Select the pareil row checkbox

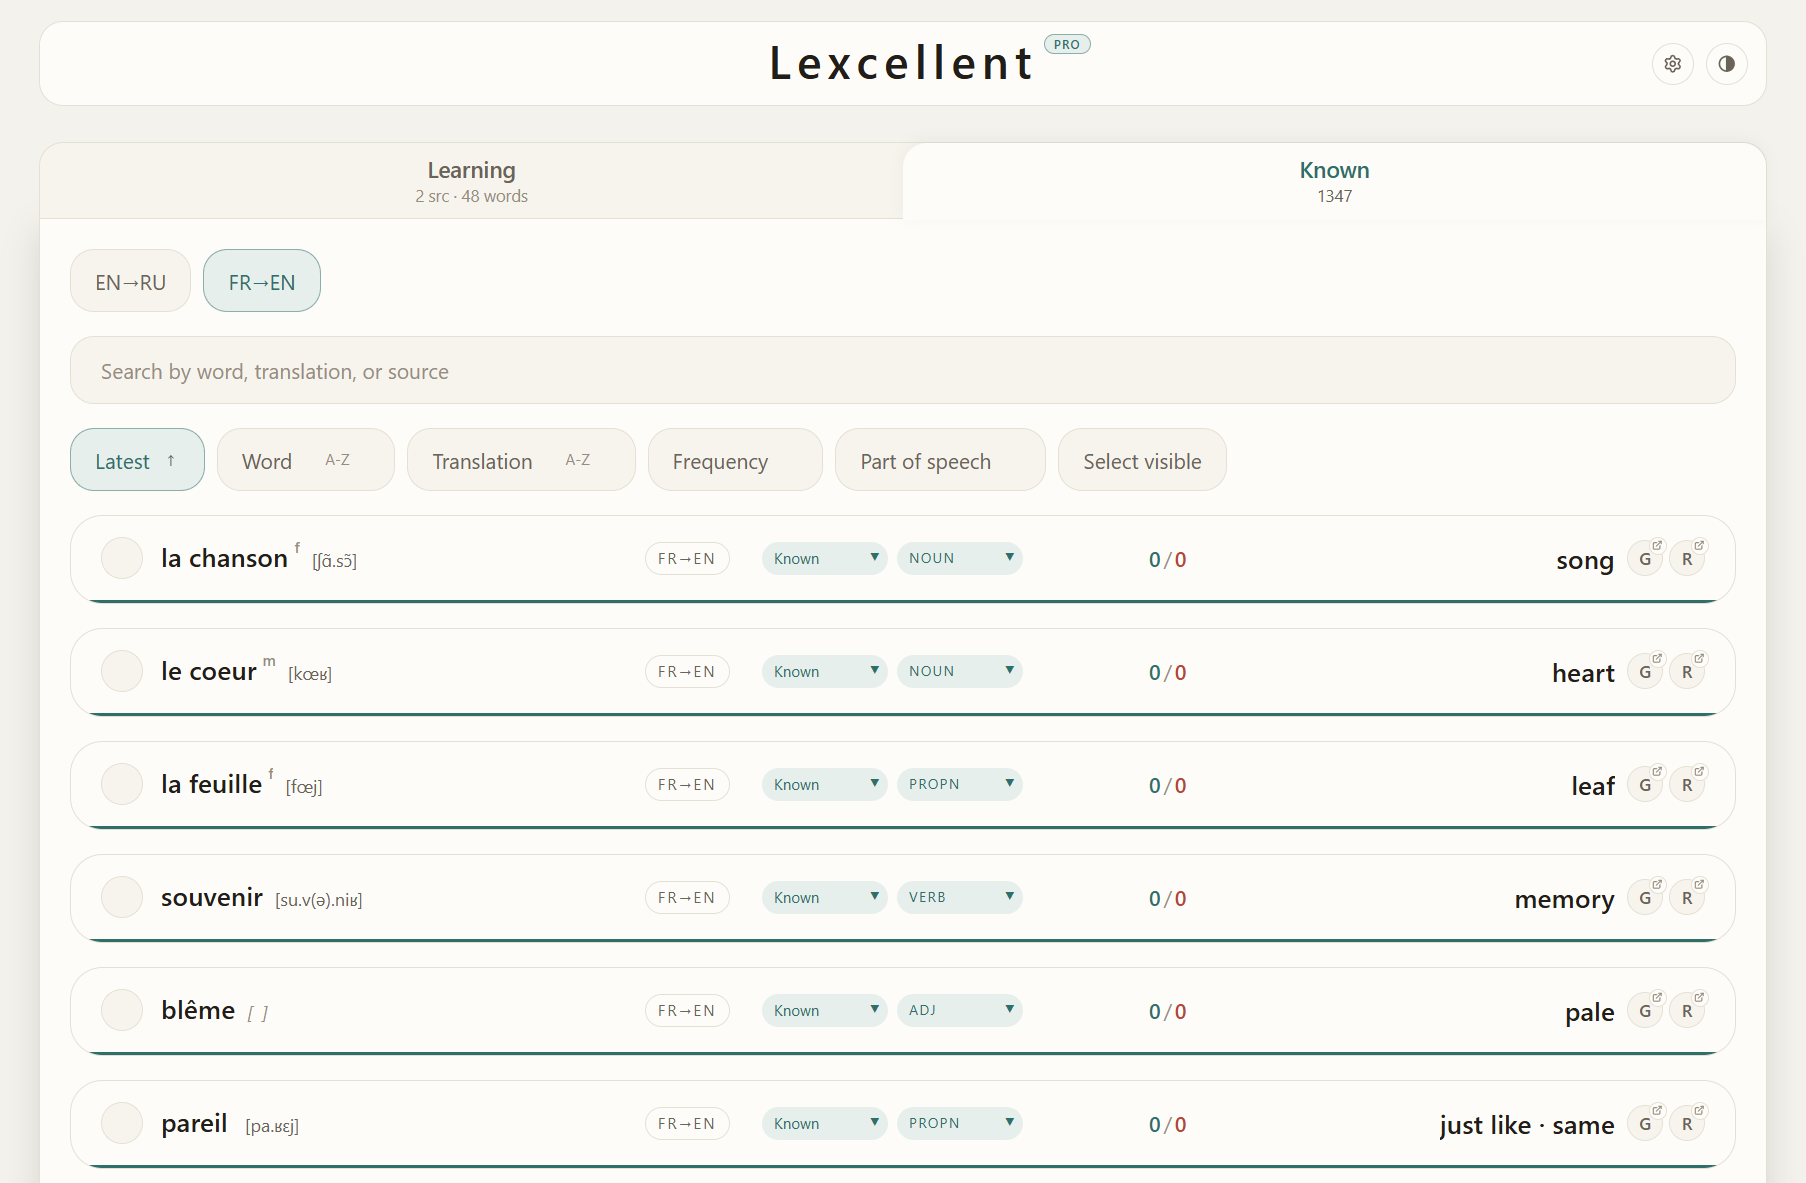pyautogui.click(x=122, y=1123)
